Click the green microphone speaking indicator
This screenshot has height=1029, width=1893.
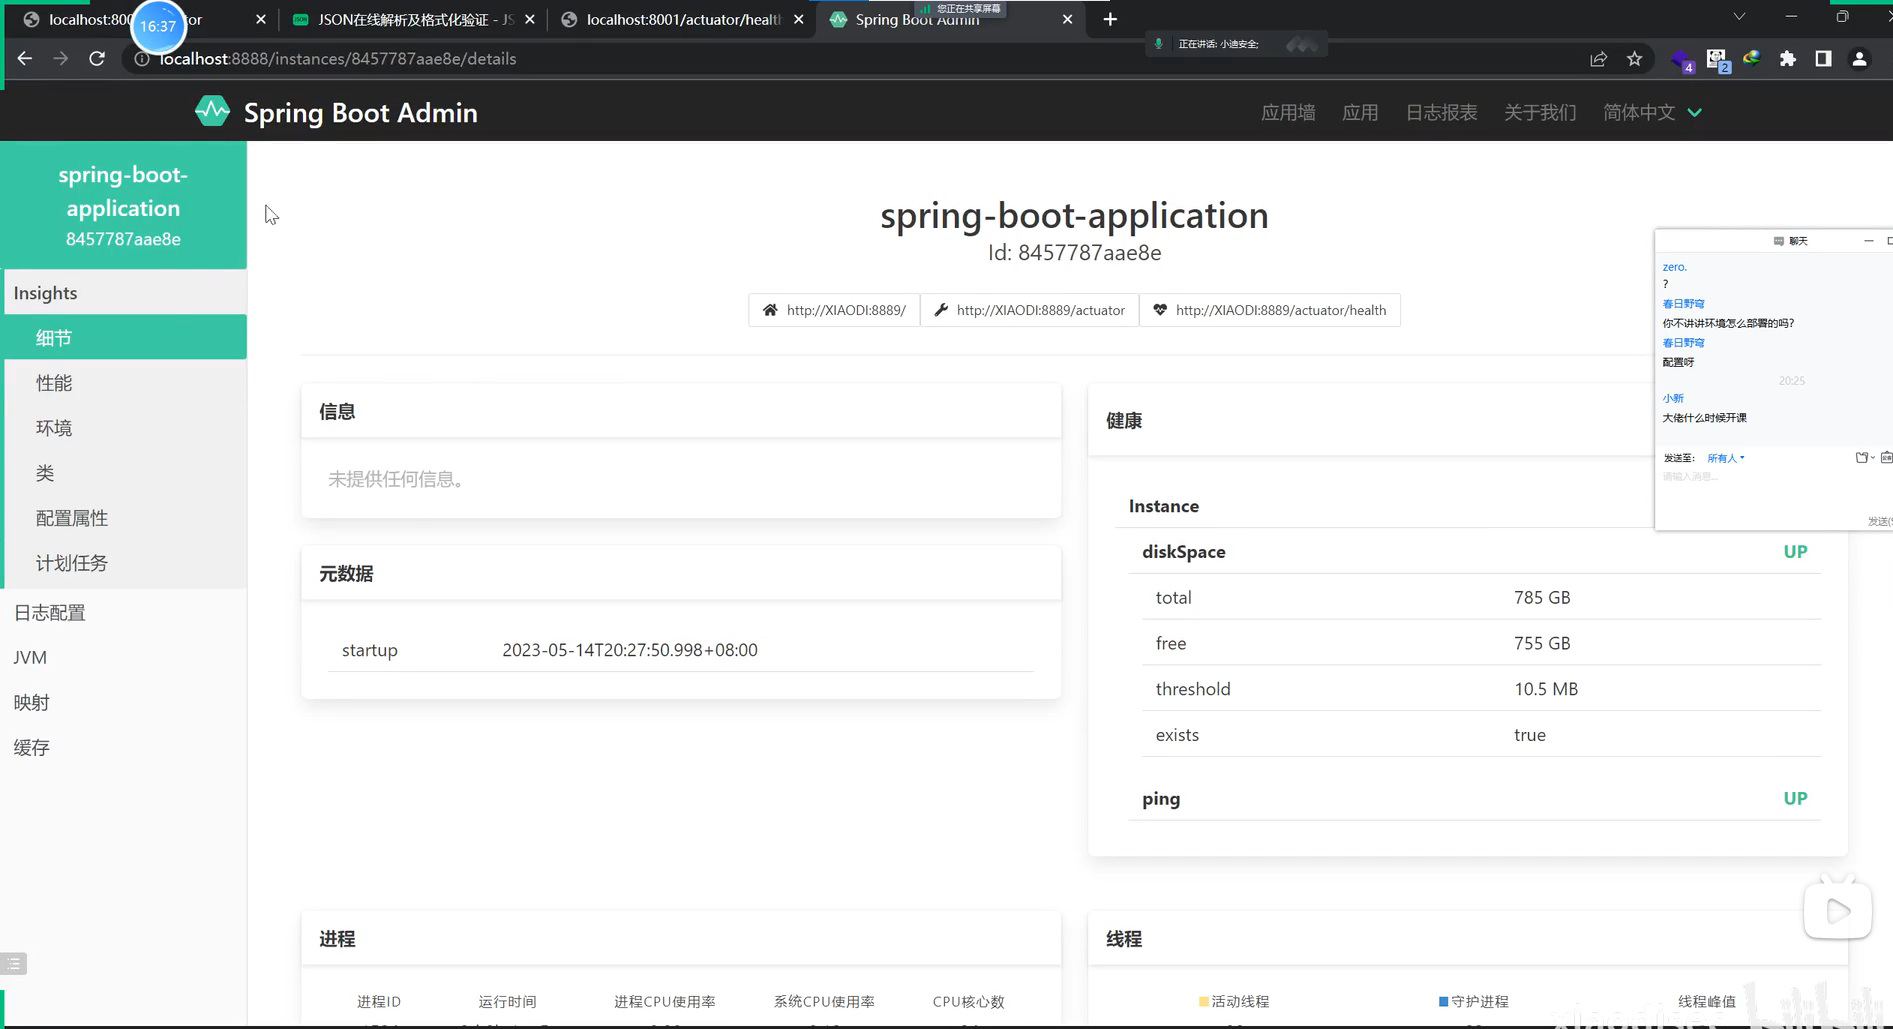tap(1158, 44)
